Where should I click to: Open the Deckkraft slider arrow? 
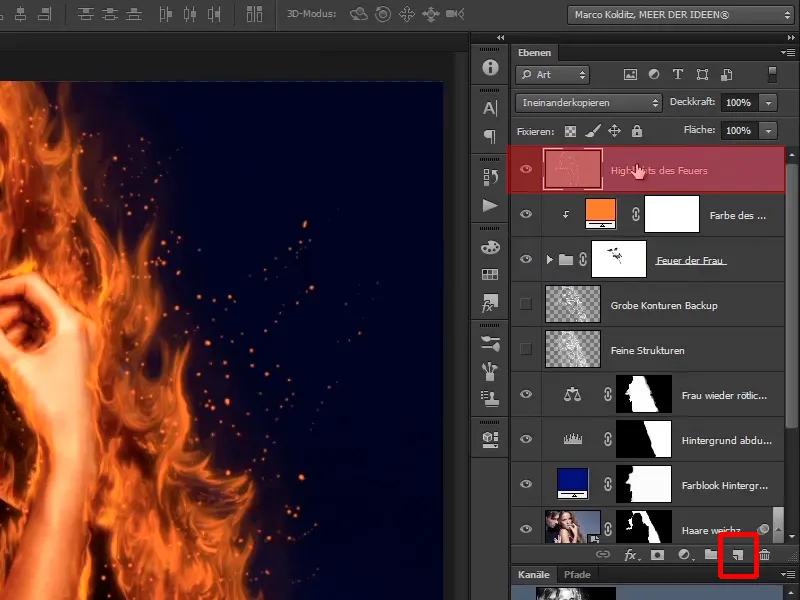(x=768, y=103)
